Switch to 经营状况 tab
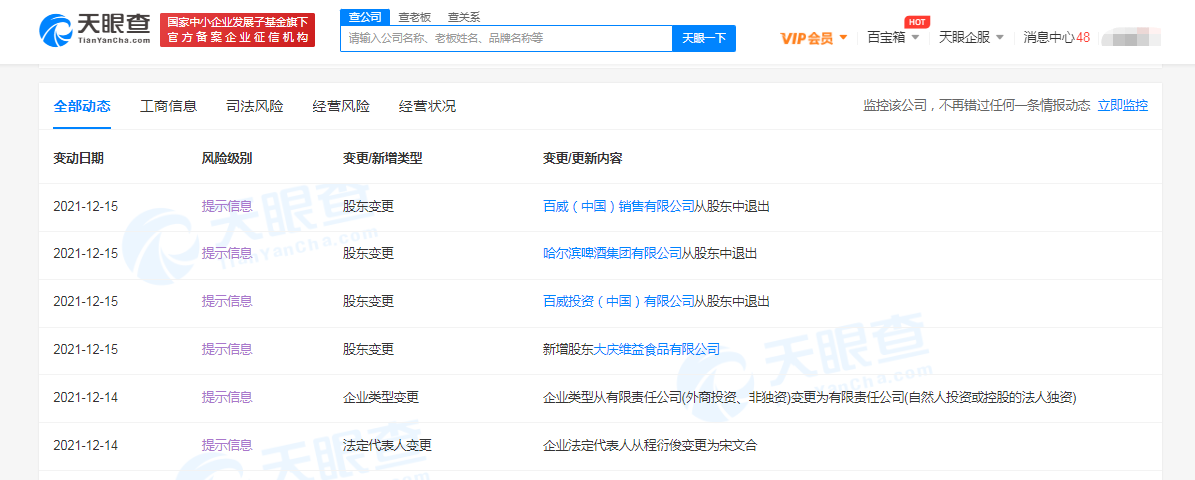 pos(427,106)
